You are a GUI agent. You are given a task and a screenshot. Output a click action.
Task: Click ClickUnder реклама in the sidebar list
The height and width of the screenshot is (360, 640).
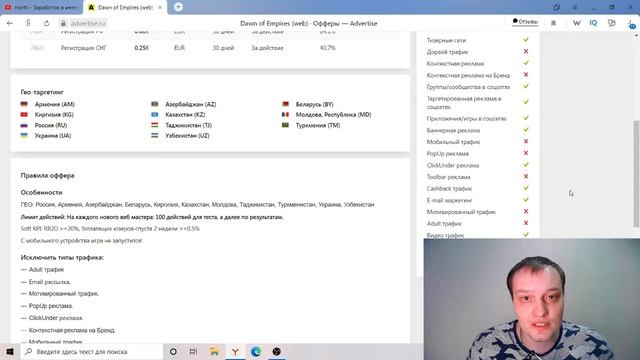click(x=453, y=165)
